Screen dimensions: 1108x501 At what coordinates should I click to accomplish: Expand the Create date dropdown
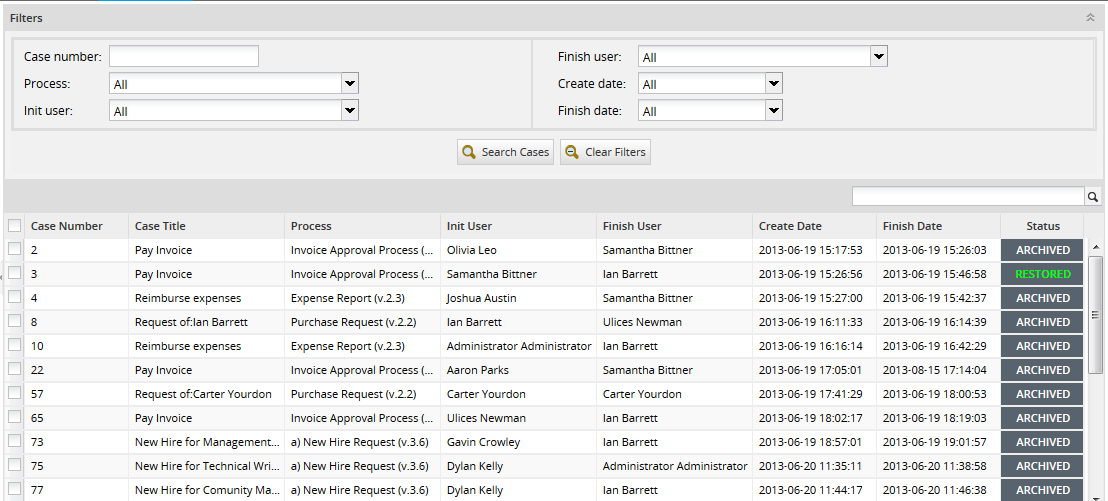coord(773,84)
